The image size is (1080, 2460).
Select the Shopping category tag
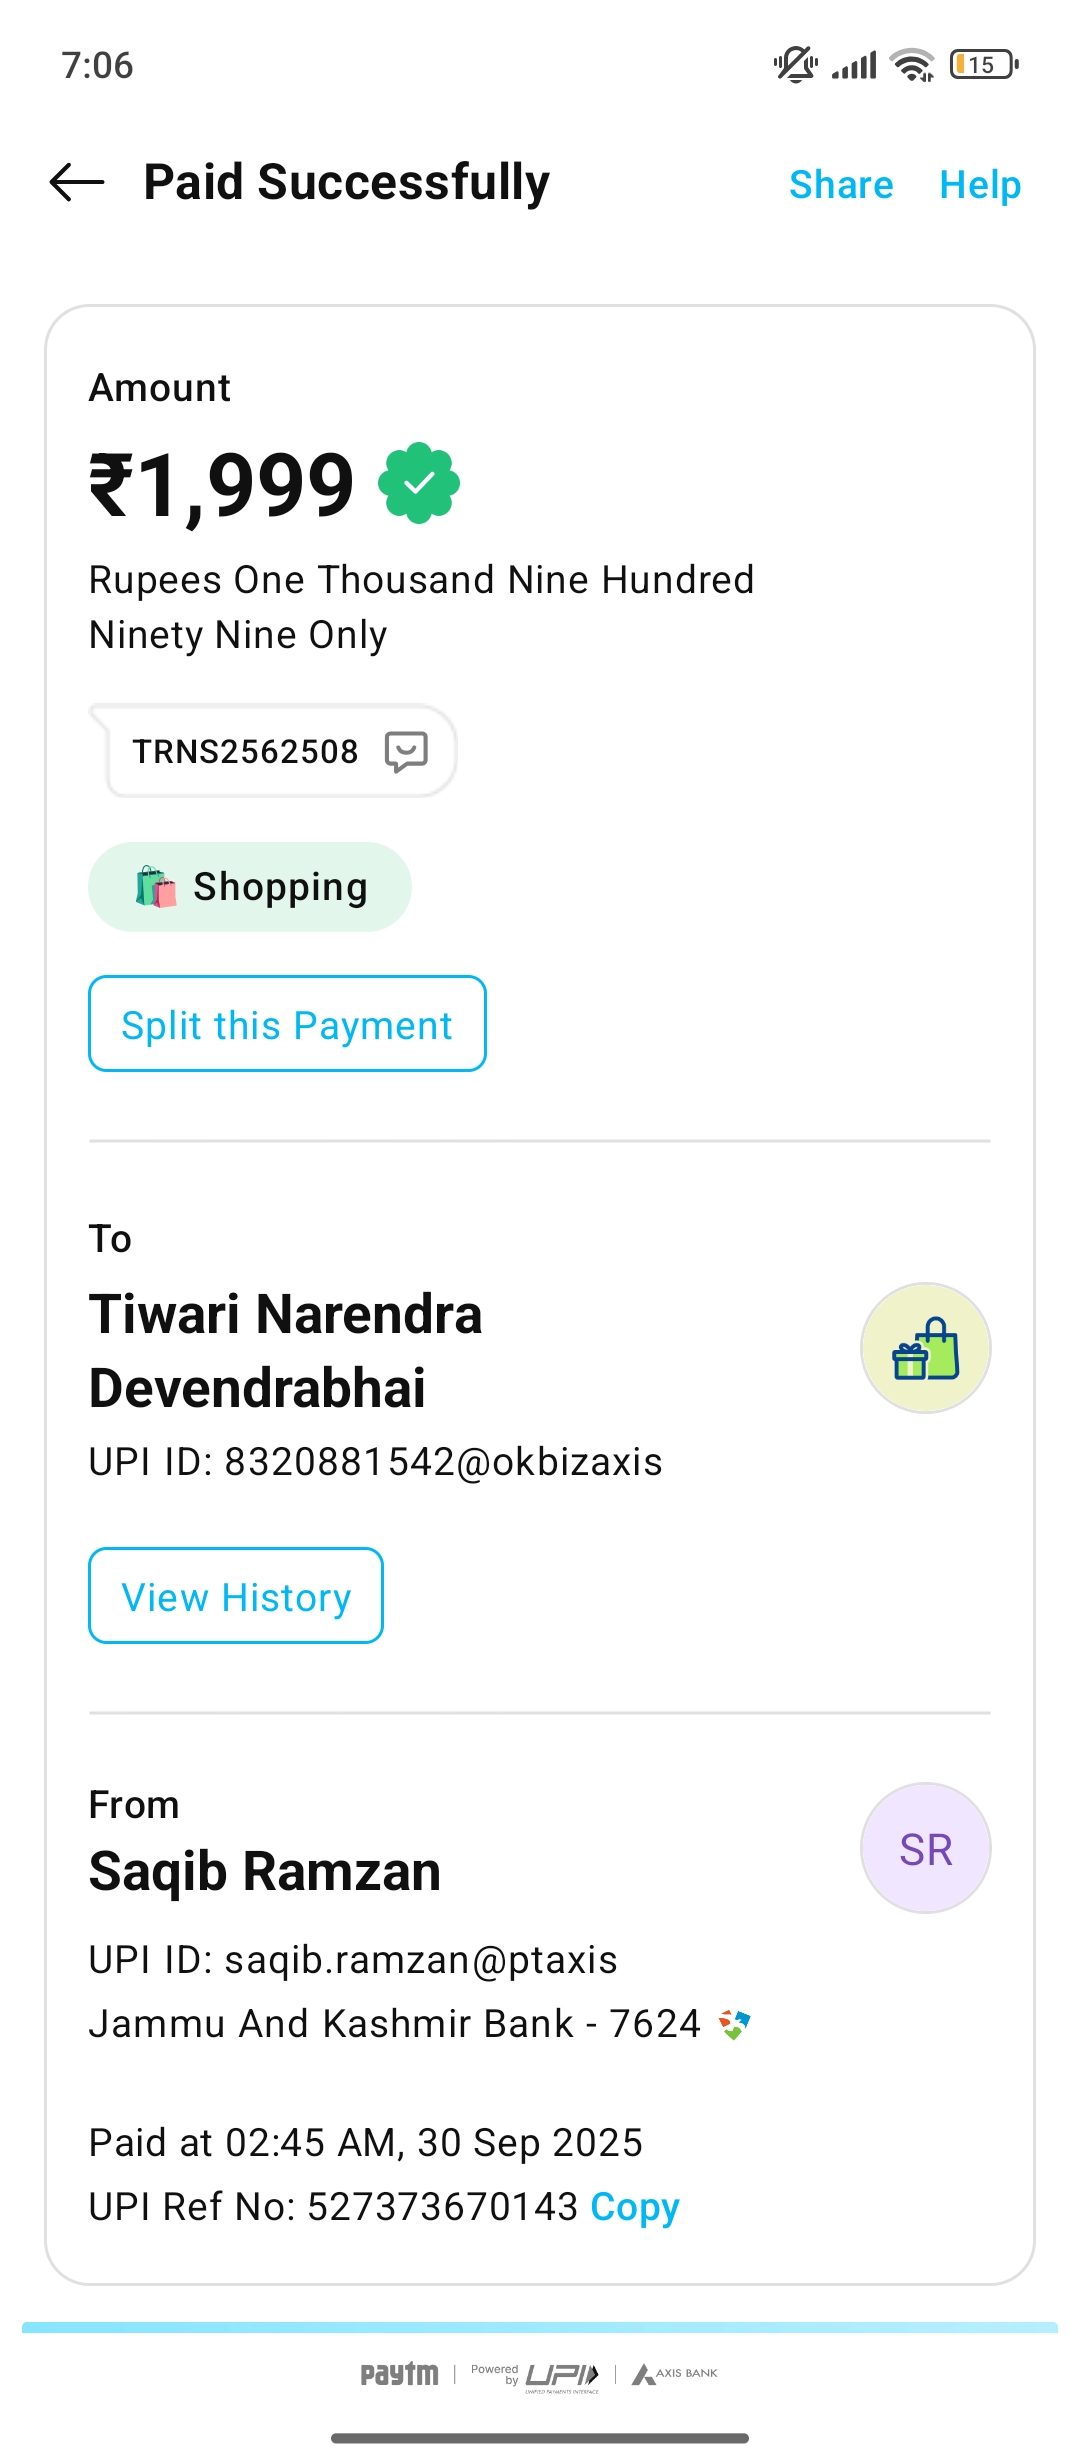click(x=250, y=887)
